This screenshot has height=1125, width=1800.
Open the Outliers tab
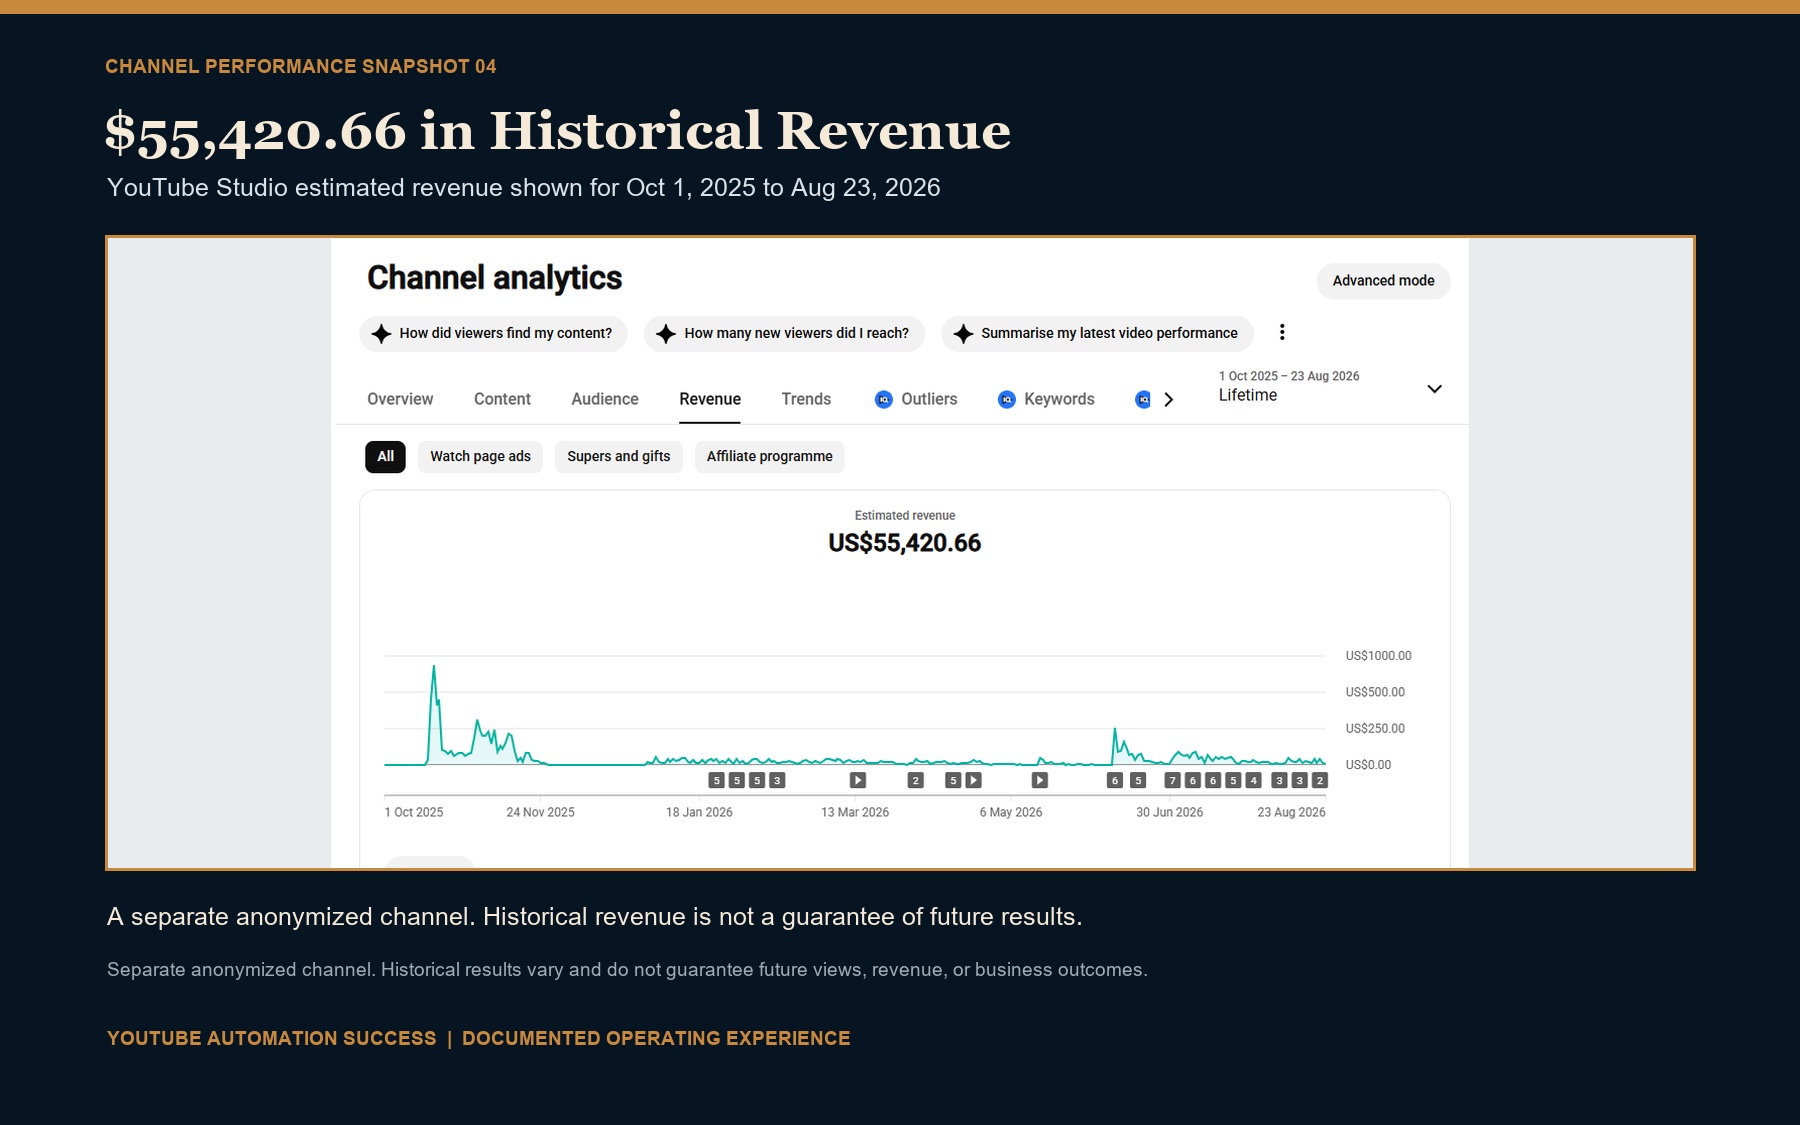click(916, 399)
